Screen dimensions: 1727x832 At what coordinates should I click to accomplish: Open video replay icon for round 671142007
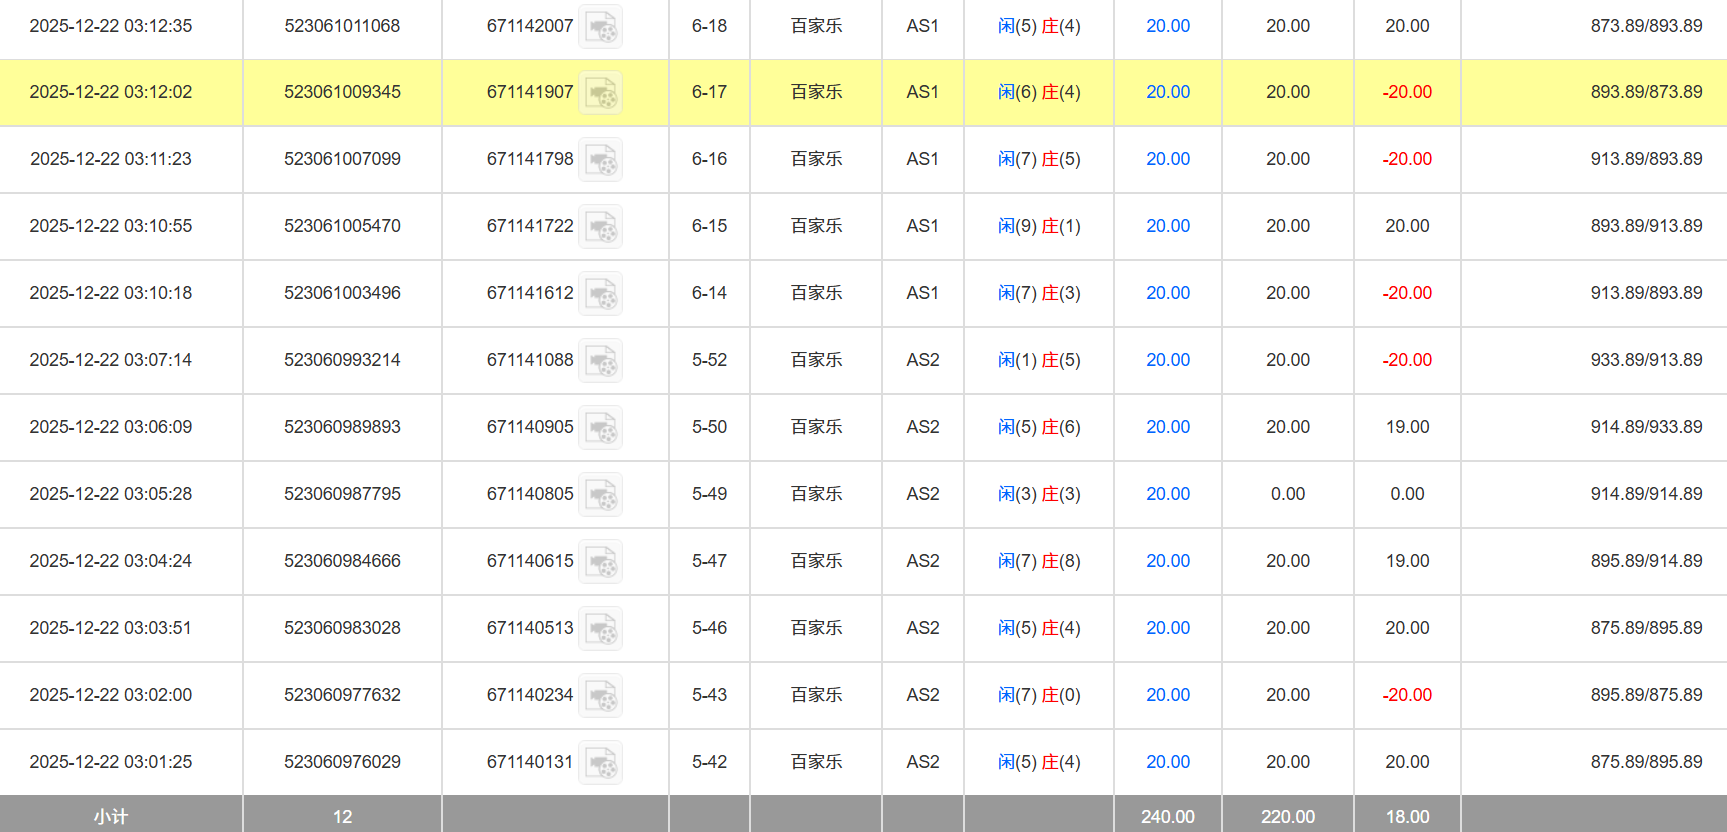[601, 27]
